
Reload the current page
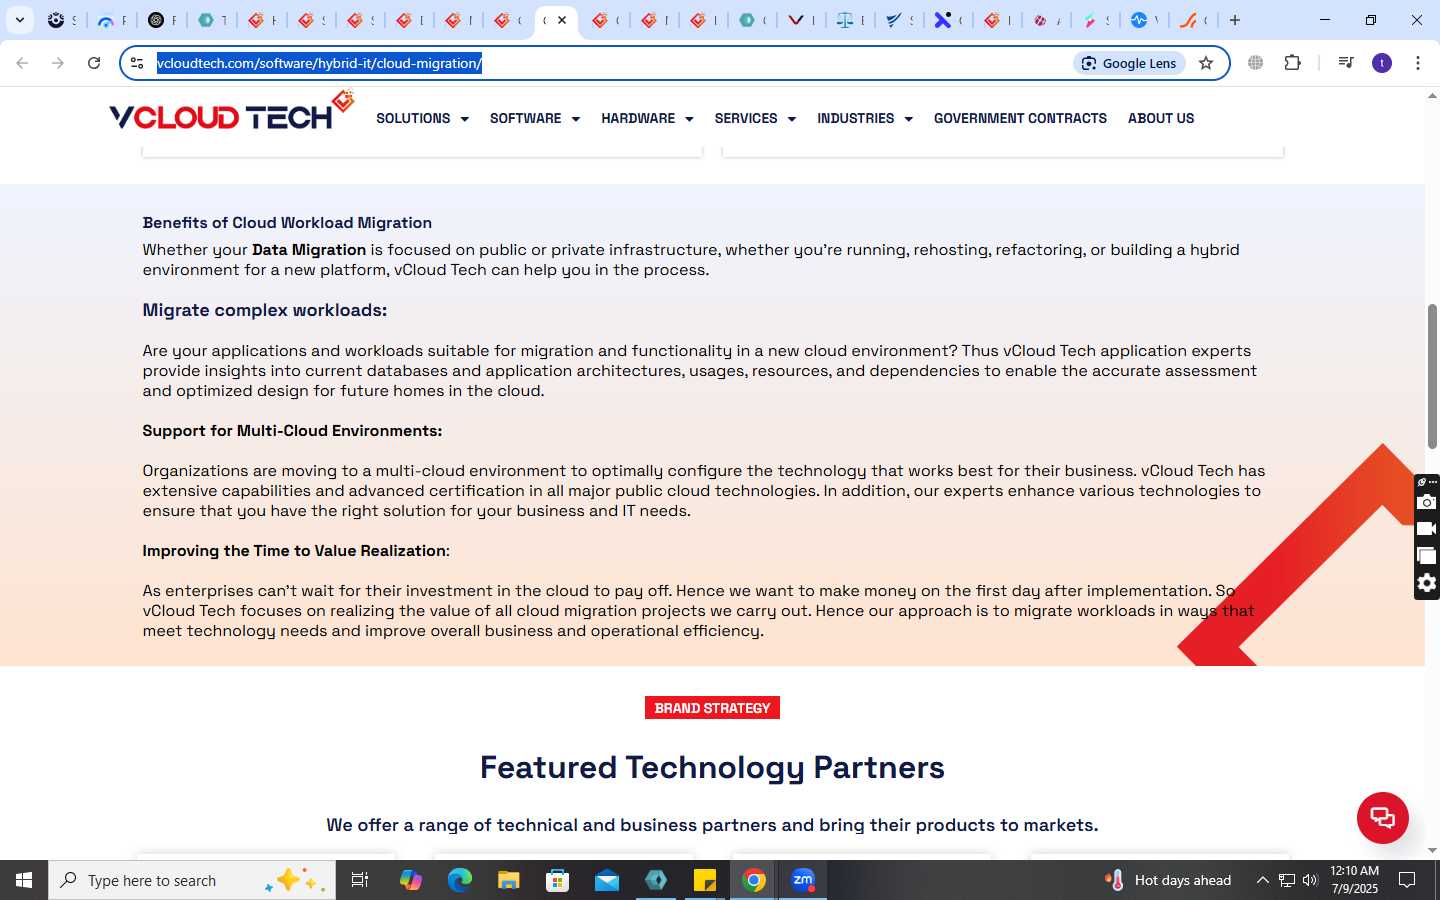tap(94, 63)
